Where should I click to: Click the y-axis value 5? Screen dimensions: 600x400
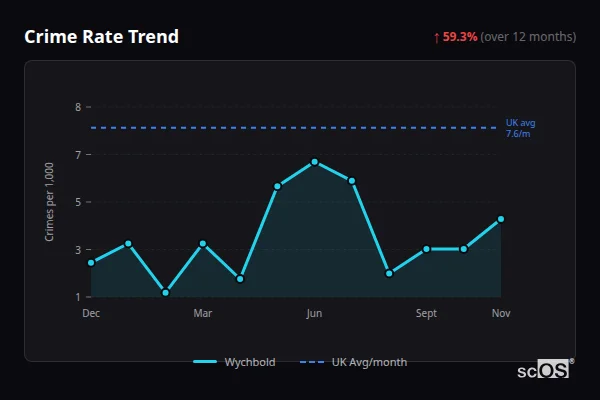pyautogui.click(x=78, y=202)
